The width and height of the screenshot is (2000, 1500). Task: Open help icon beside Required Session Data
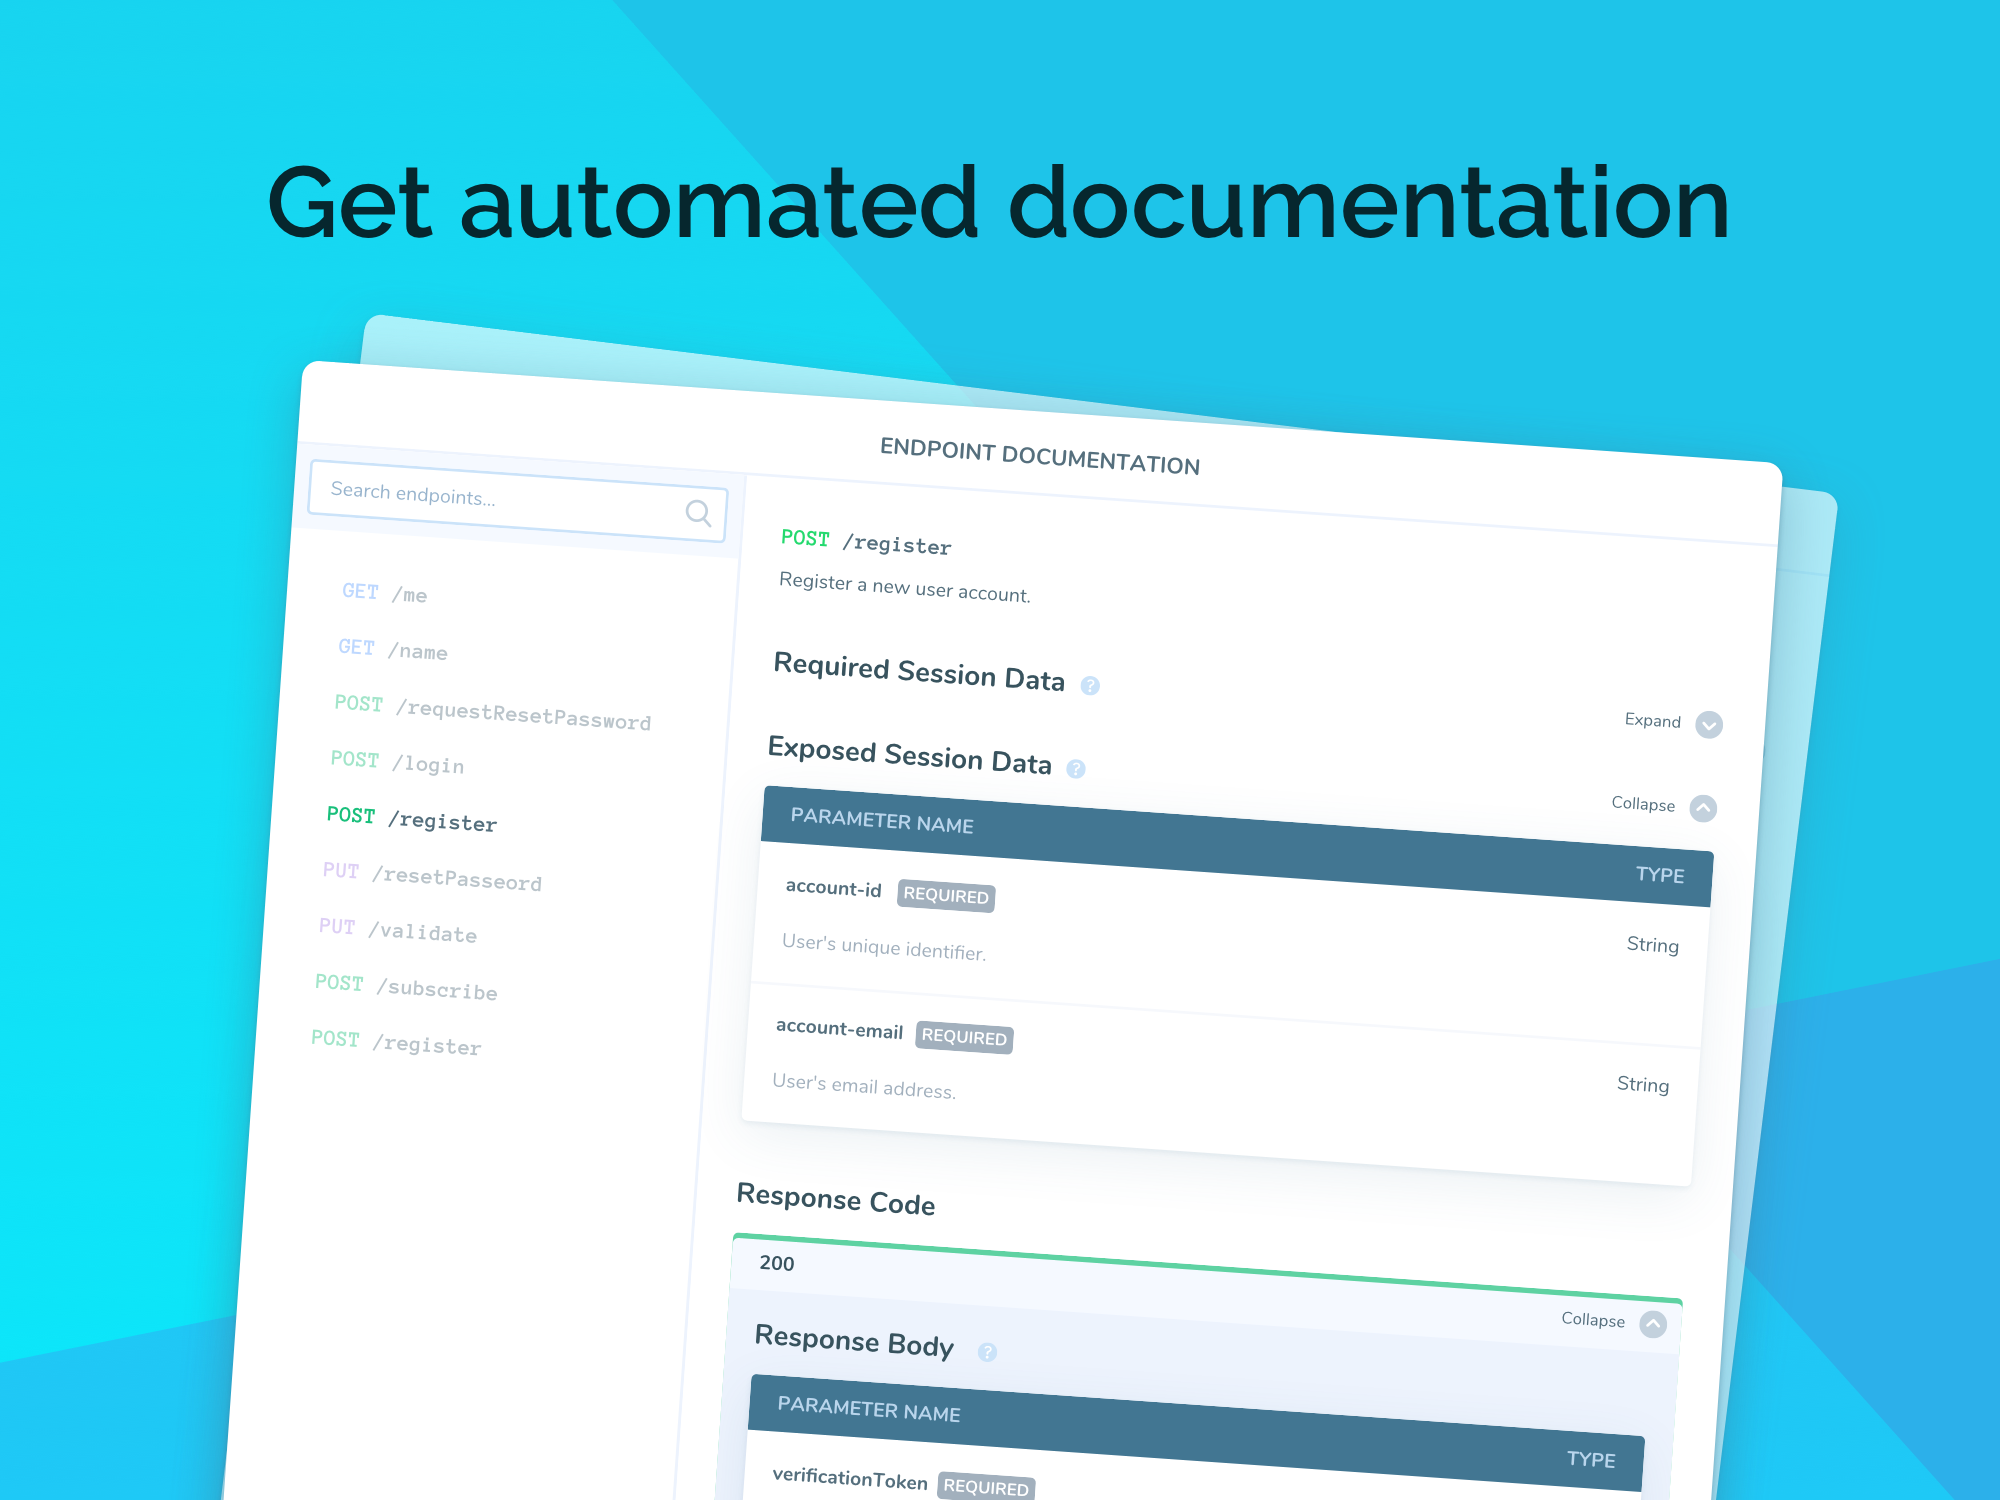[1090, 686]
